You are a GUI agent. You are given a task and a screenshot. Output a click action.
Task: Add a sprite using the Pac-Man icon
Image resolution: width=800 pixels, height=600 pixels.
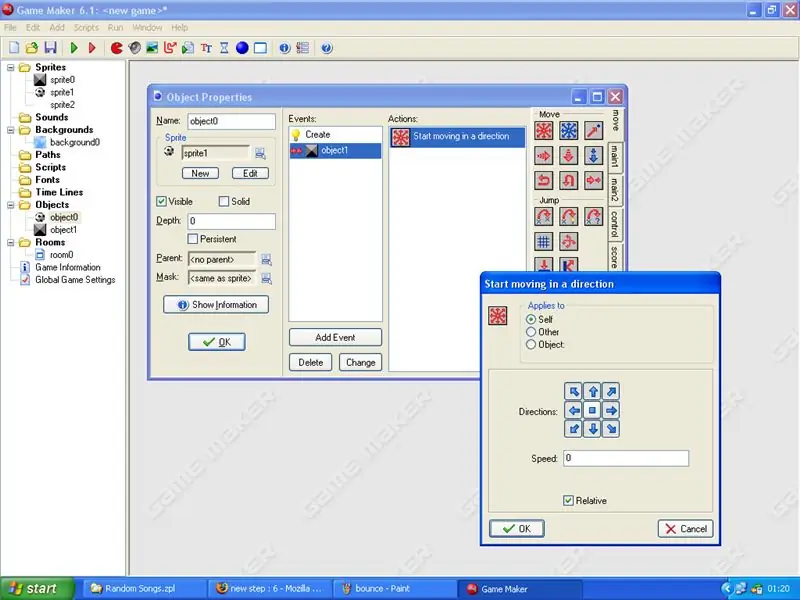[x=117, y=48]
